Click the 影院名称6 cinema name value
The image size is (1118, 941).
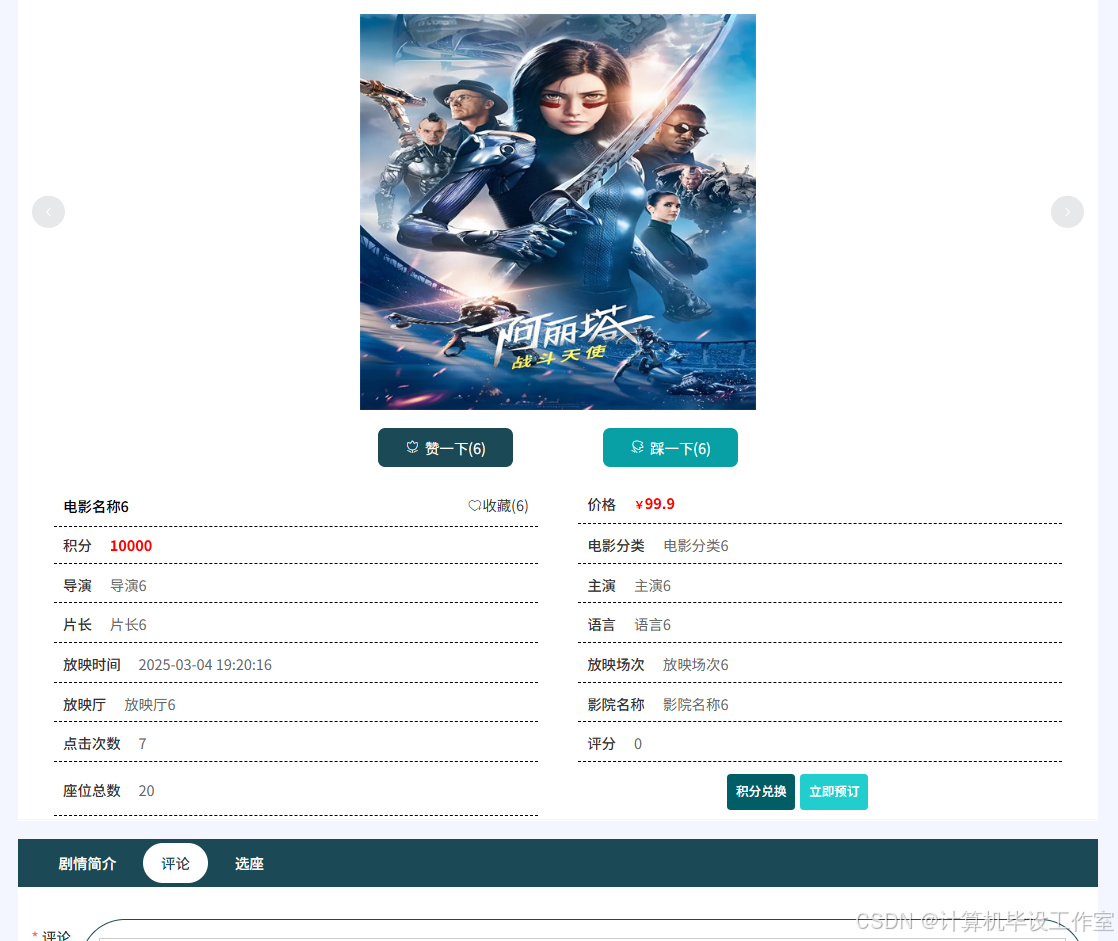(696, 704)
